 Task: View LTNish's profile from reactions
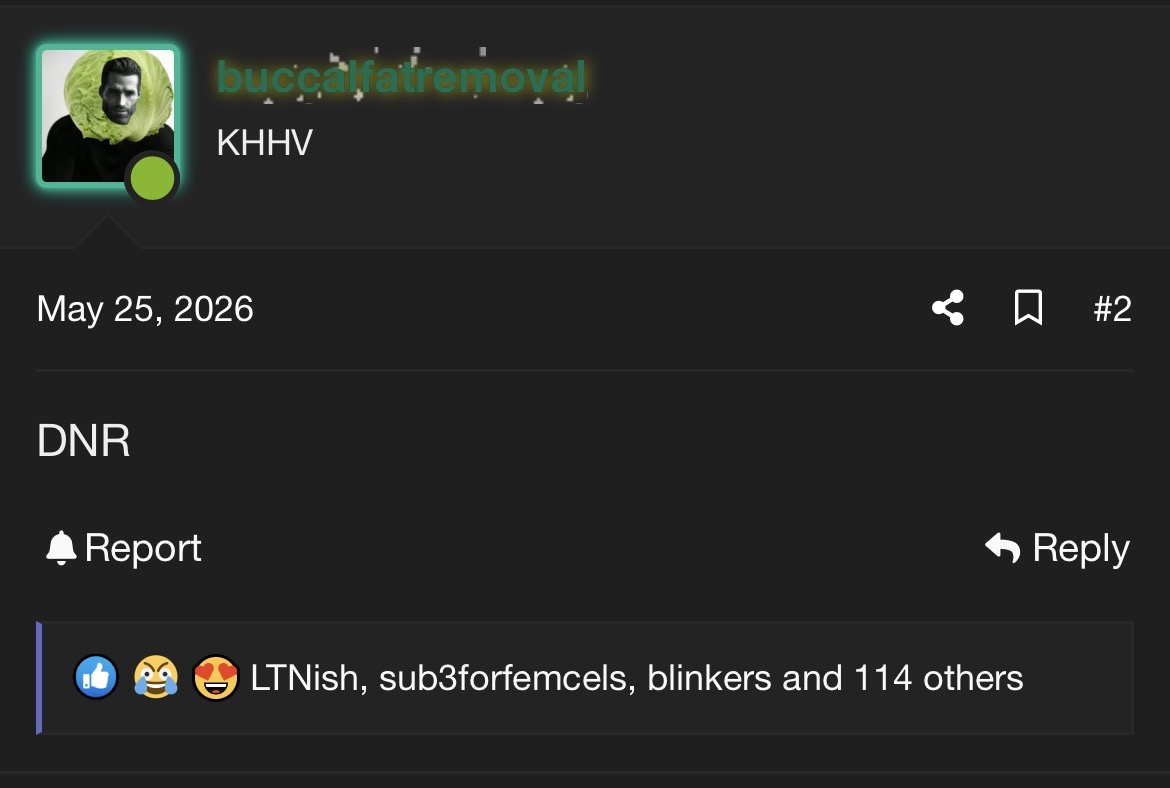pyautogui.click(x=304, y=678)
